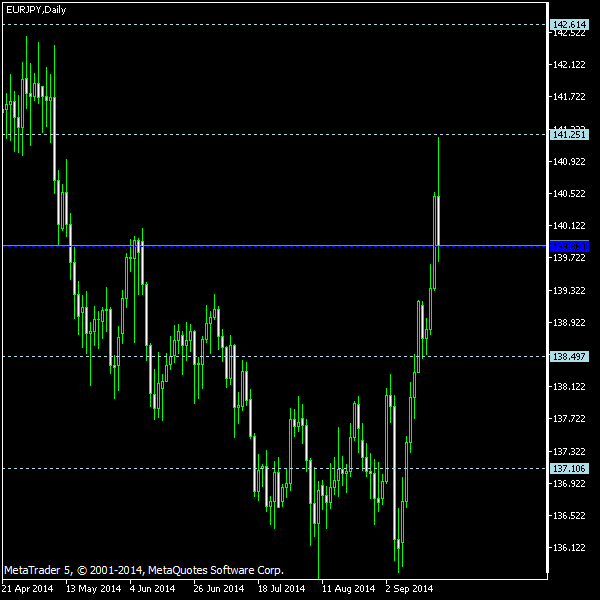
Task: Click the 140.522 price scale value
Action: click(x=569, y=194)
